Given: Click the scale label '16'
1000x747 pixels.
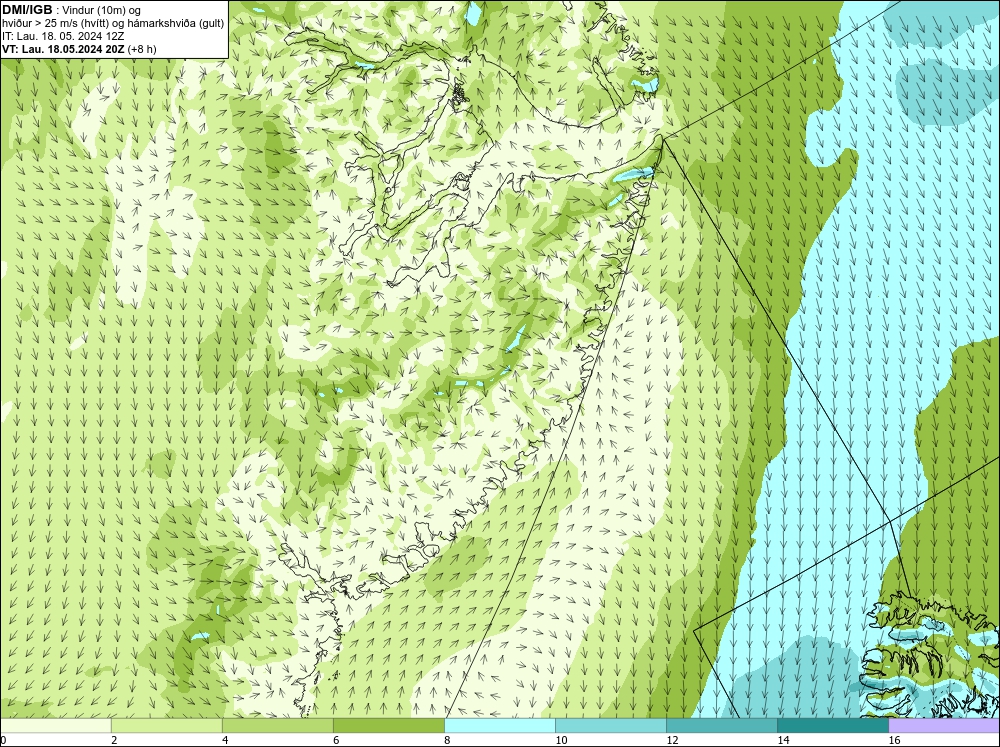Looking at the screenshot, I should click(894, 740).
